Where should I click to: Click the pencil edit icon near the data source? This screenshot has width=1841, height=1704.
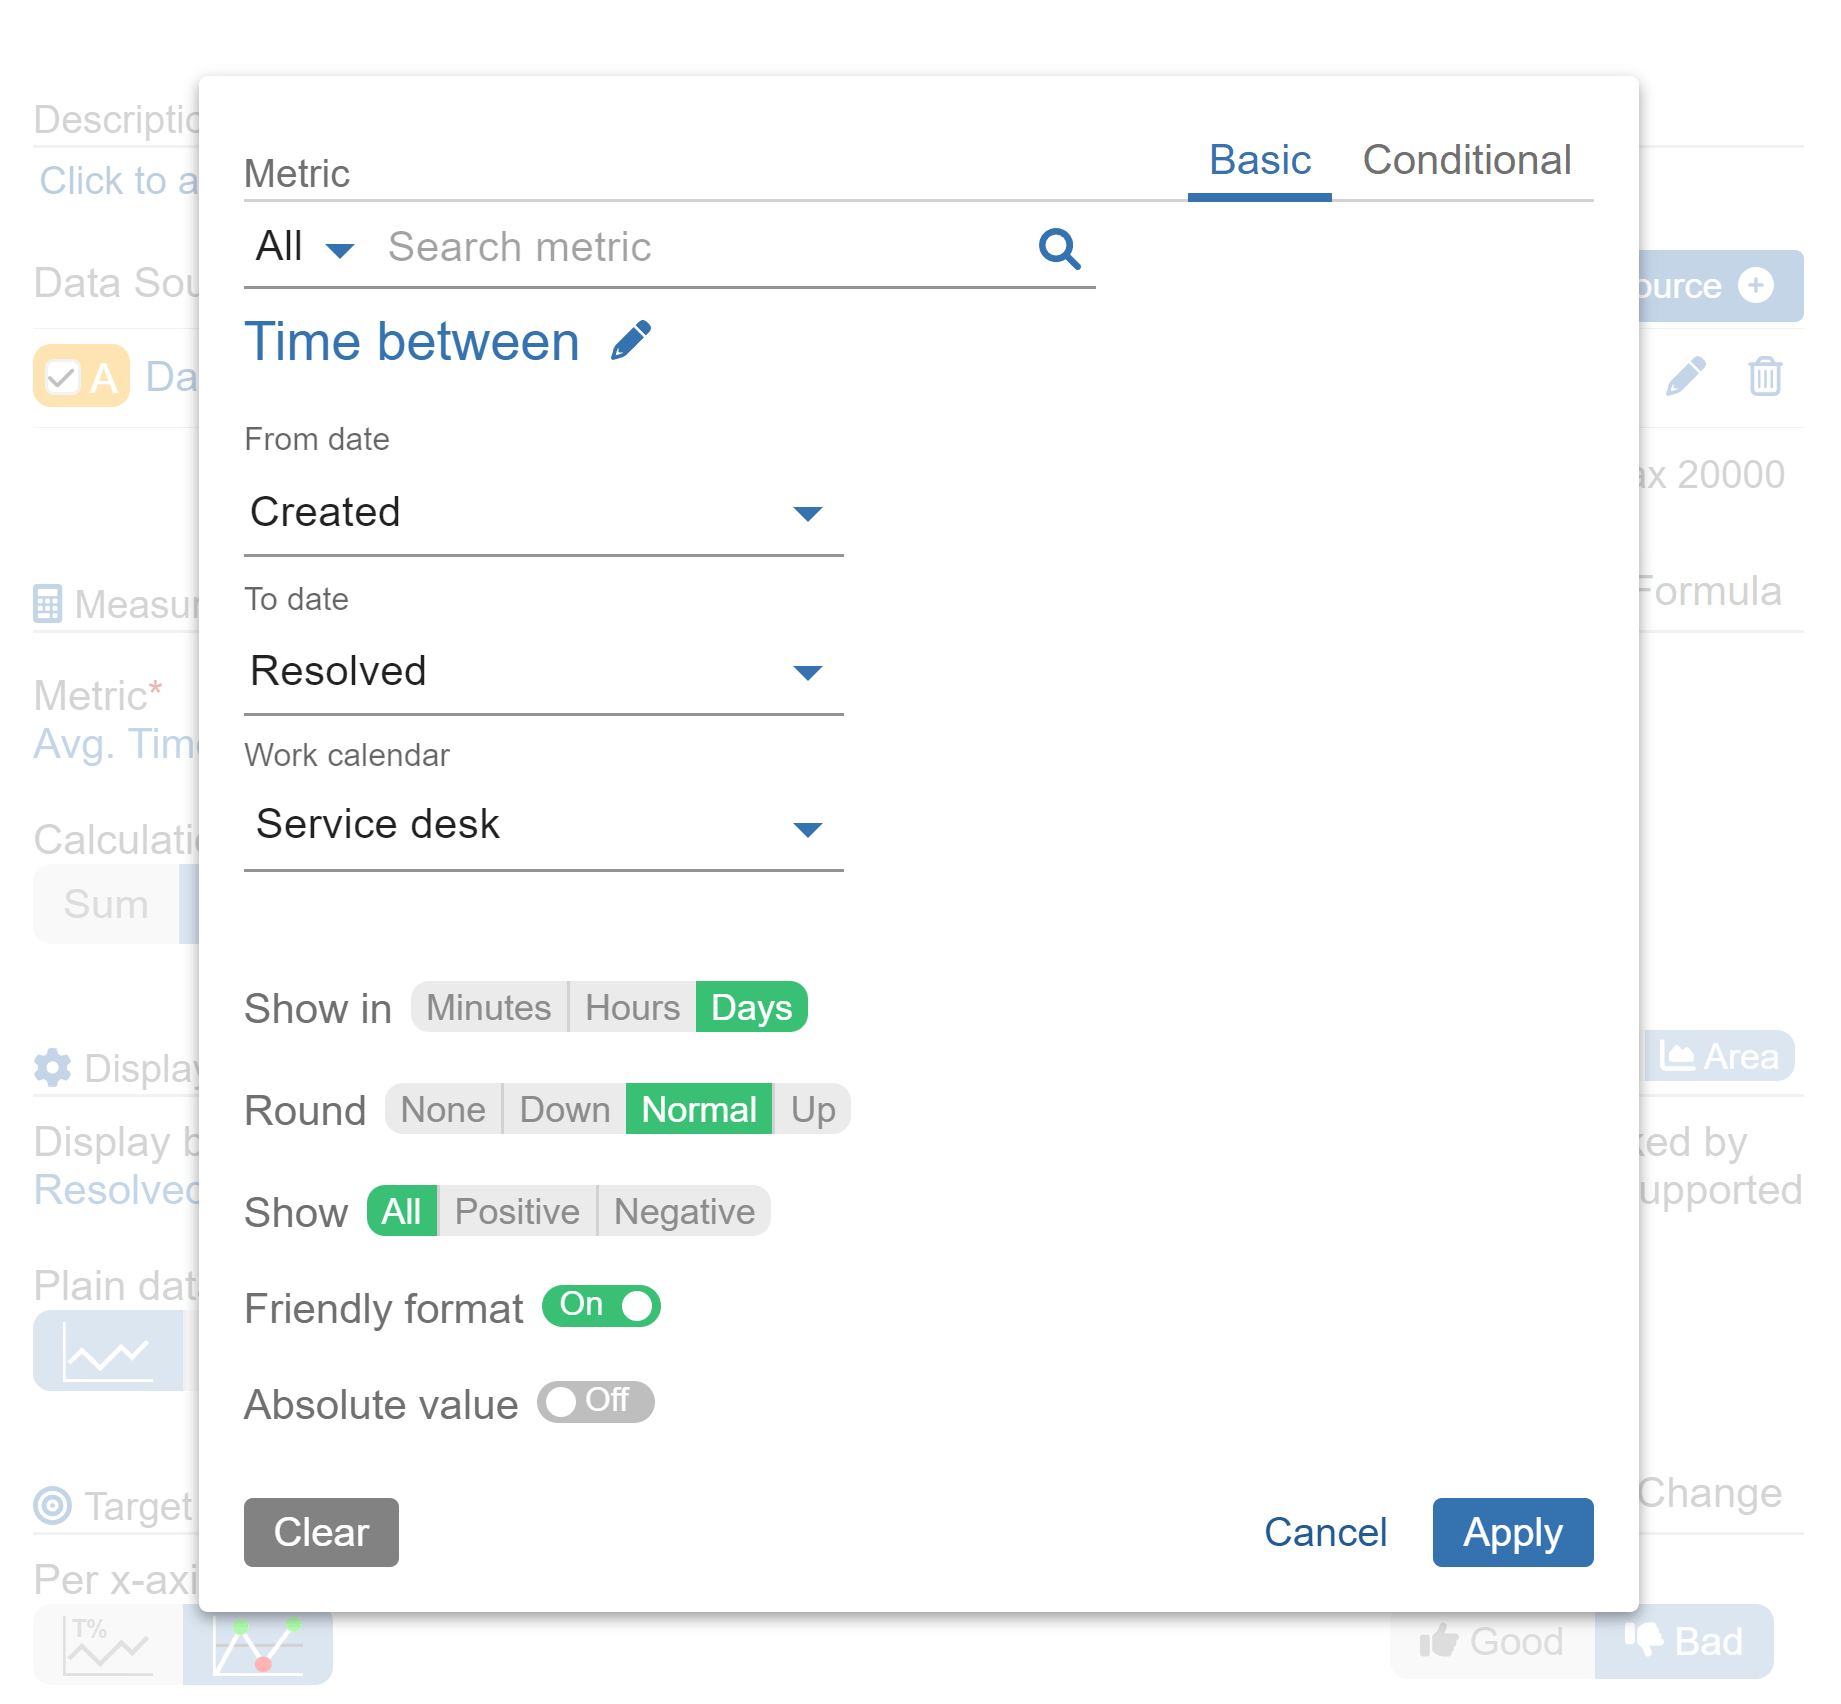click(1686, 376)
